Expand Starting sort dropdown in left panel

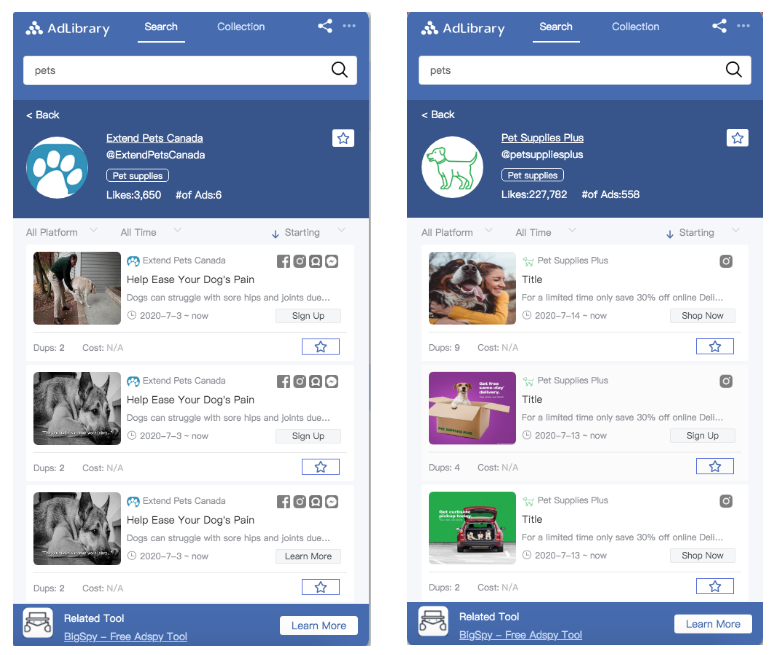(308, 232)
